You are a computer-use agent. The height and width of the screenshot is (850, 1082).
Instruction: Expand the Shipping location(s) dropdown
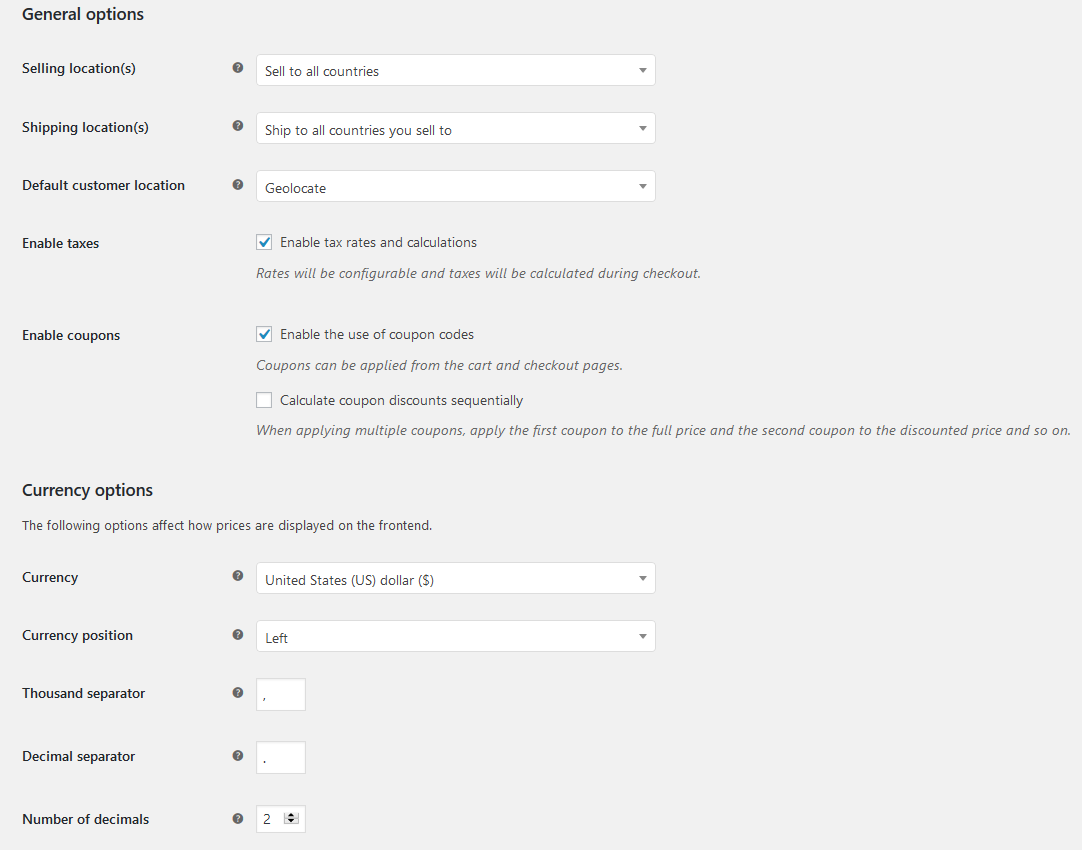coord(455,128)
